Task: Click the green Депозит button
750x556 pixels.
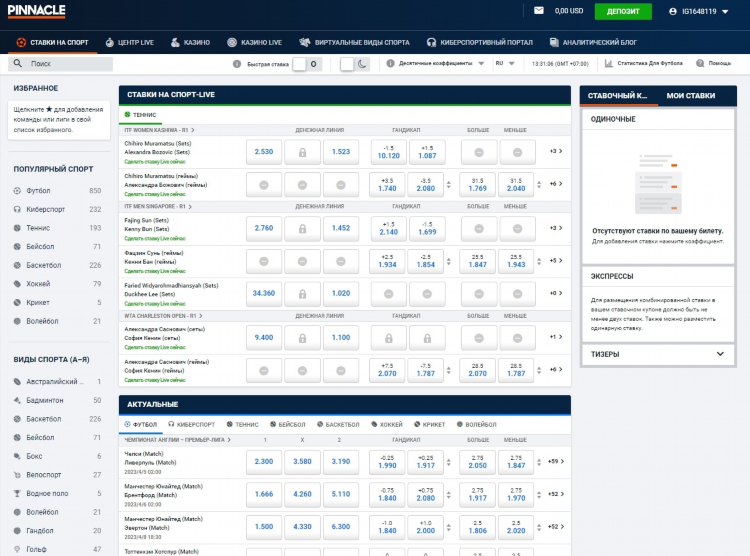Action: 623,11
